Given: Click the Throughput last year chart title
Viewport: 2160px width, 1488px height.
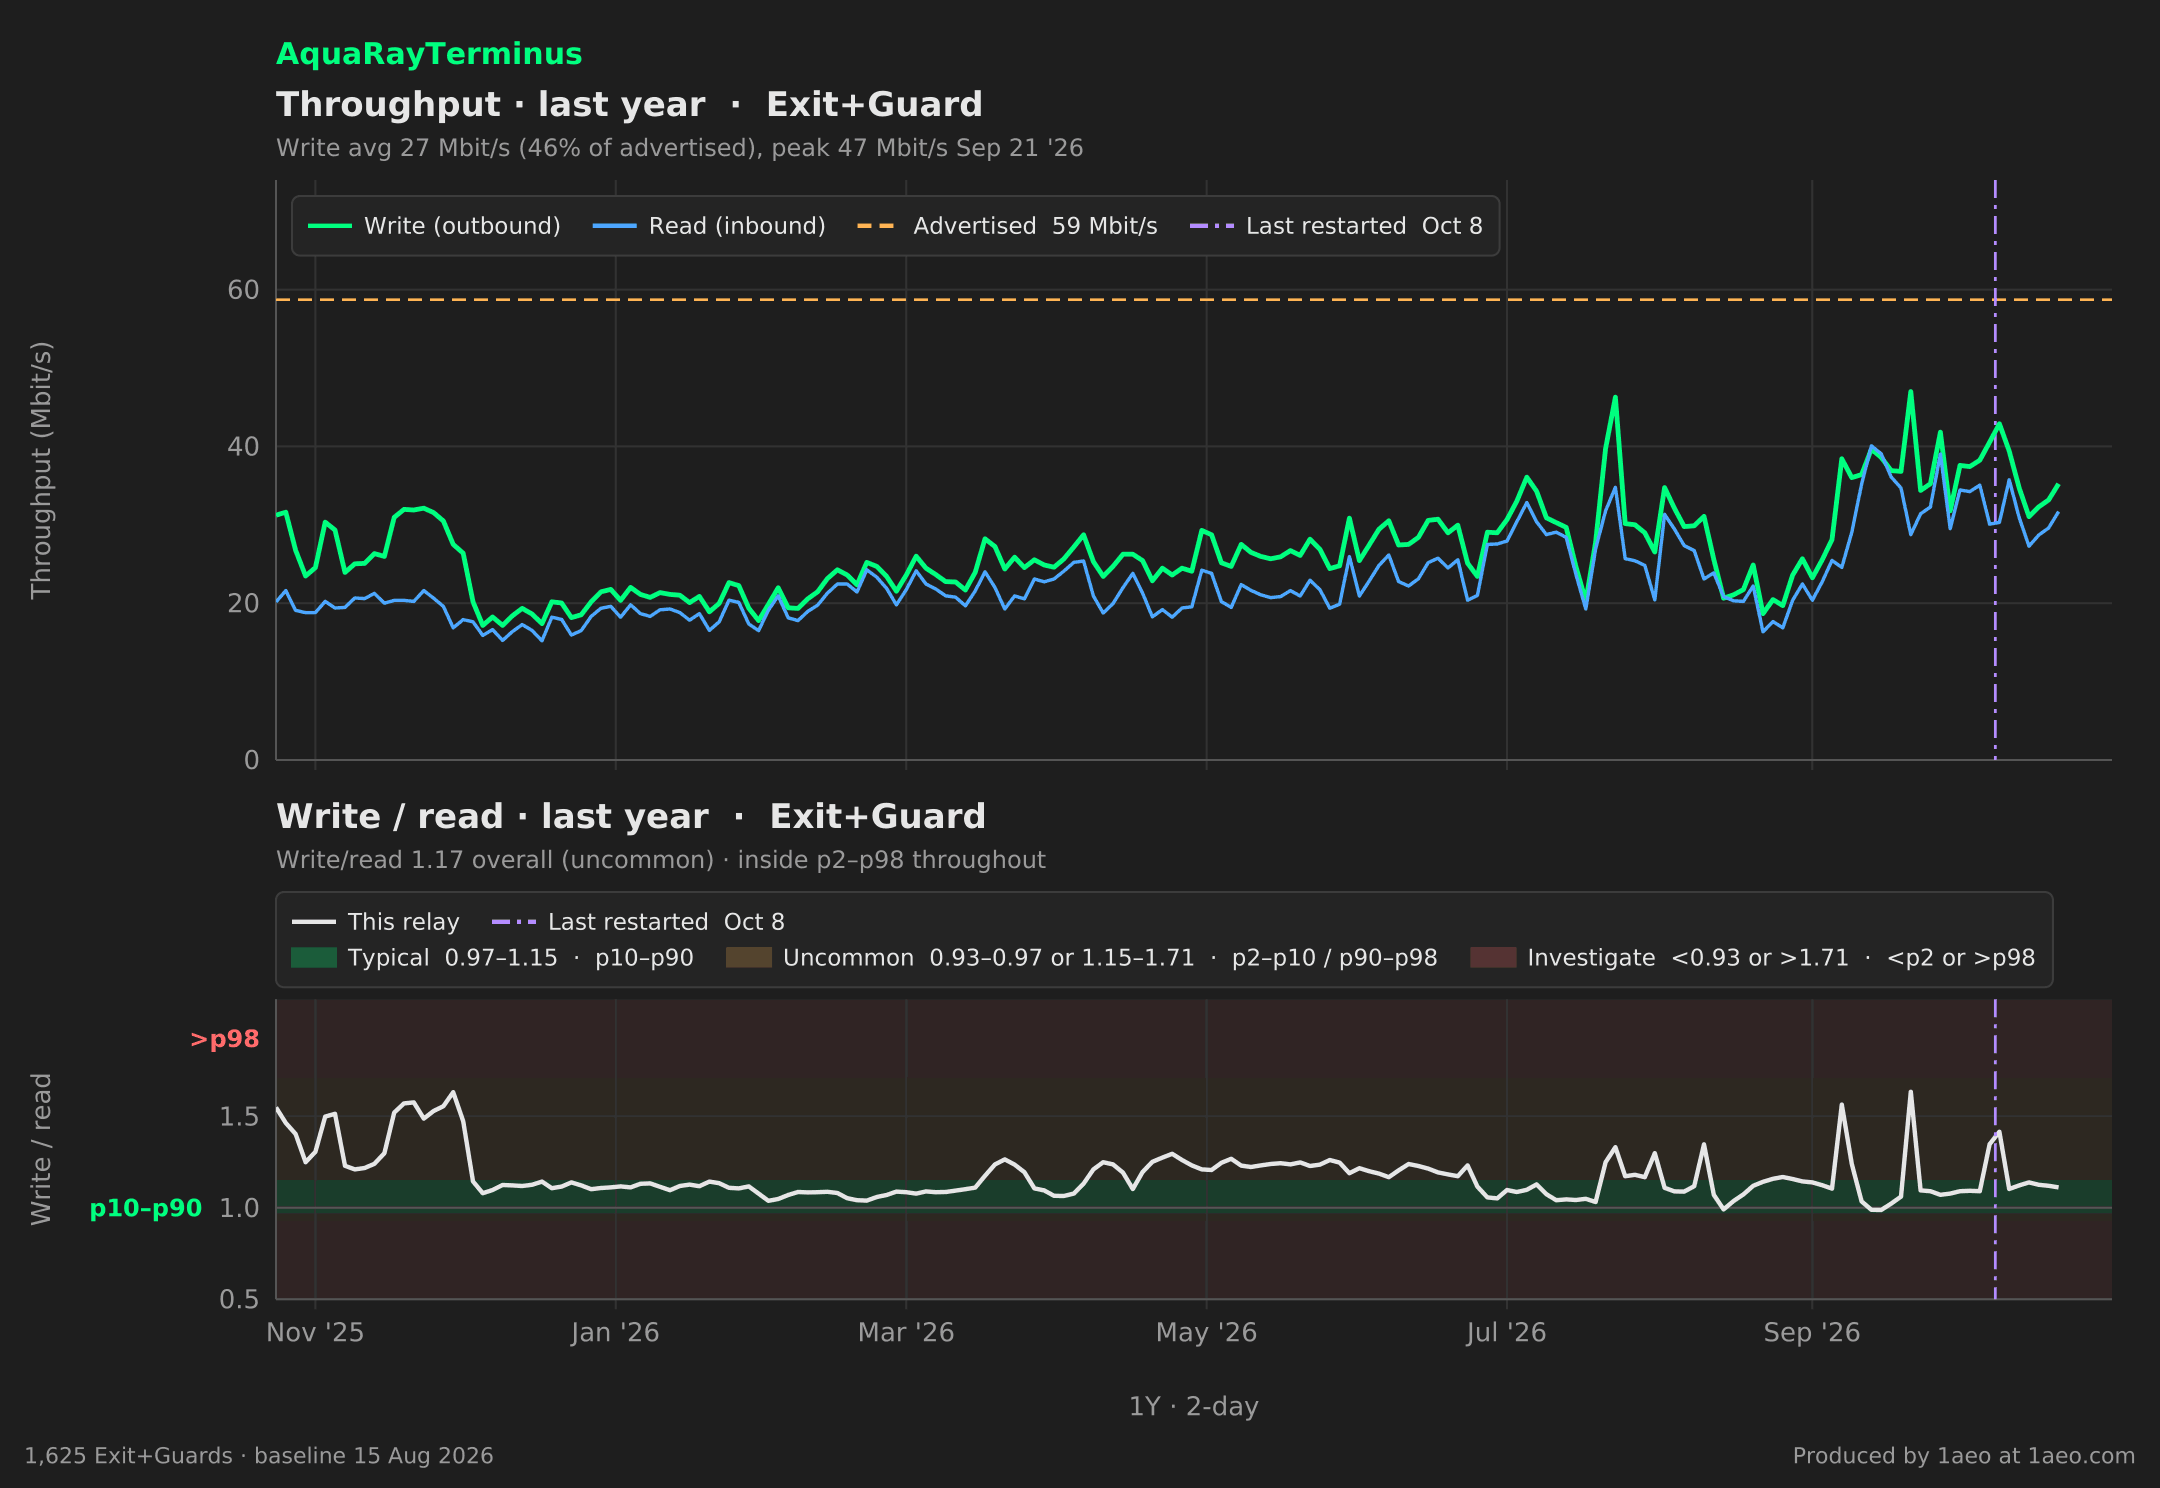Looking at the screenshot, I should (x=629, y=105).
